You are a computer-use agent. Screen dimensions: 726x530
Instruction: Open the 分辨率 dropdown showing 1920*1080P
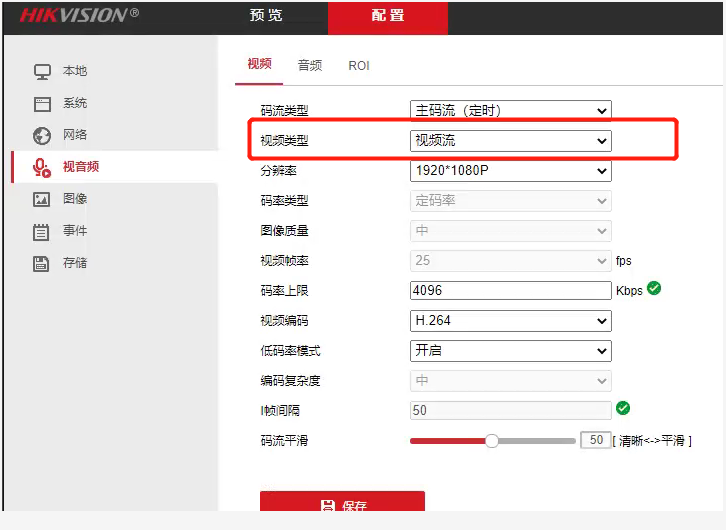click(x=510, y=171)
